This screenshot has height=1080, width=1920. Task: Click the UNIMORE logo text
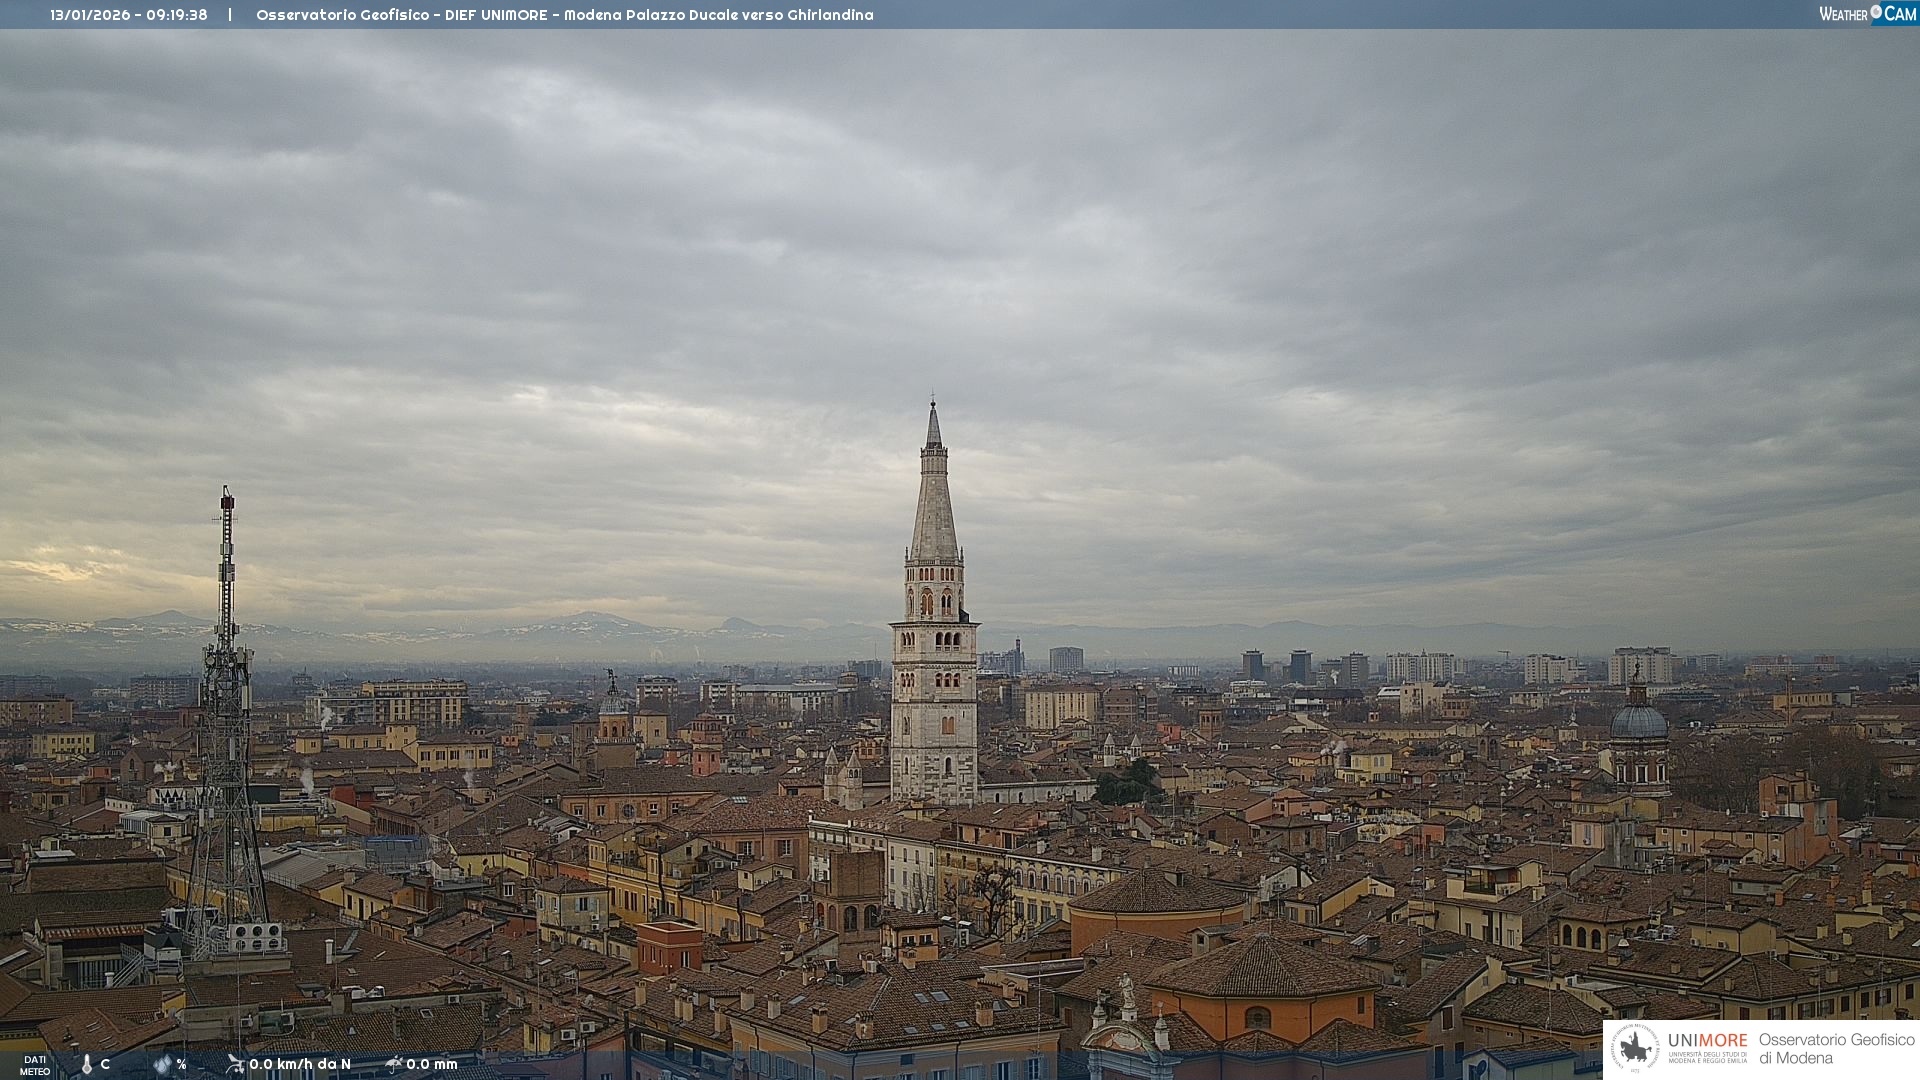[1707, 1041]
